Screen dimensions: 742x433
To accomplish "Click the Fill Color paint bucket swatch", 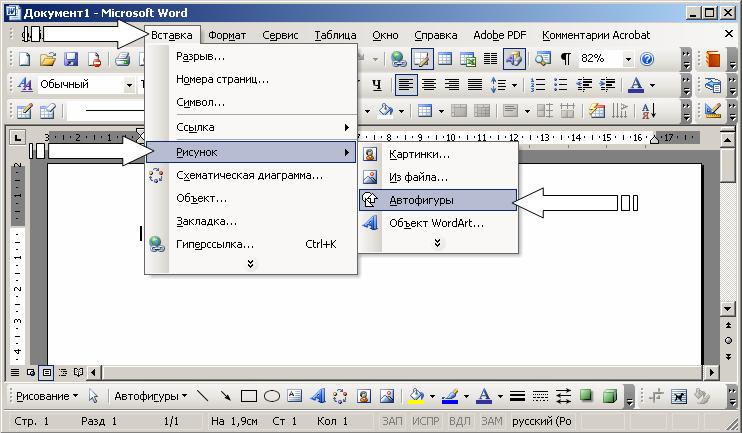I will tap(417, 396).
